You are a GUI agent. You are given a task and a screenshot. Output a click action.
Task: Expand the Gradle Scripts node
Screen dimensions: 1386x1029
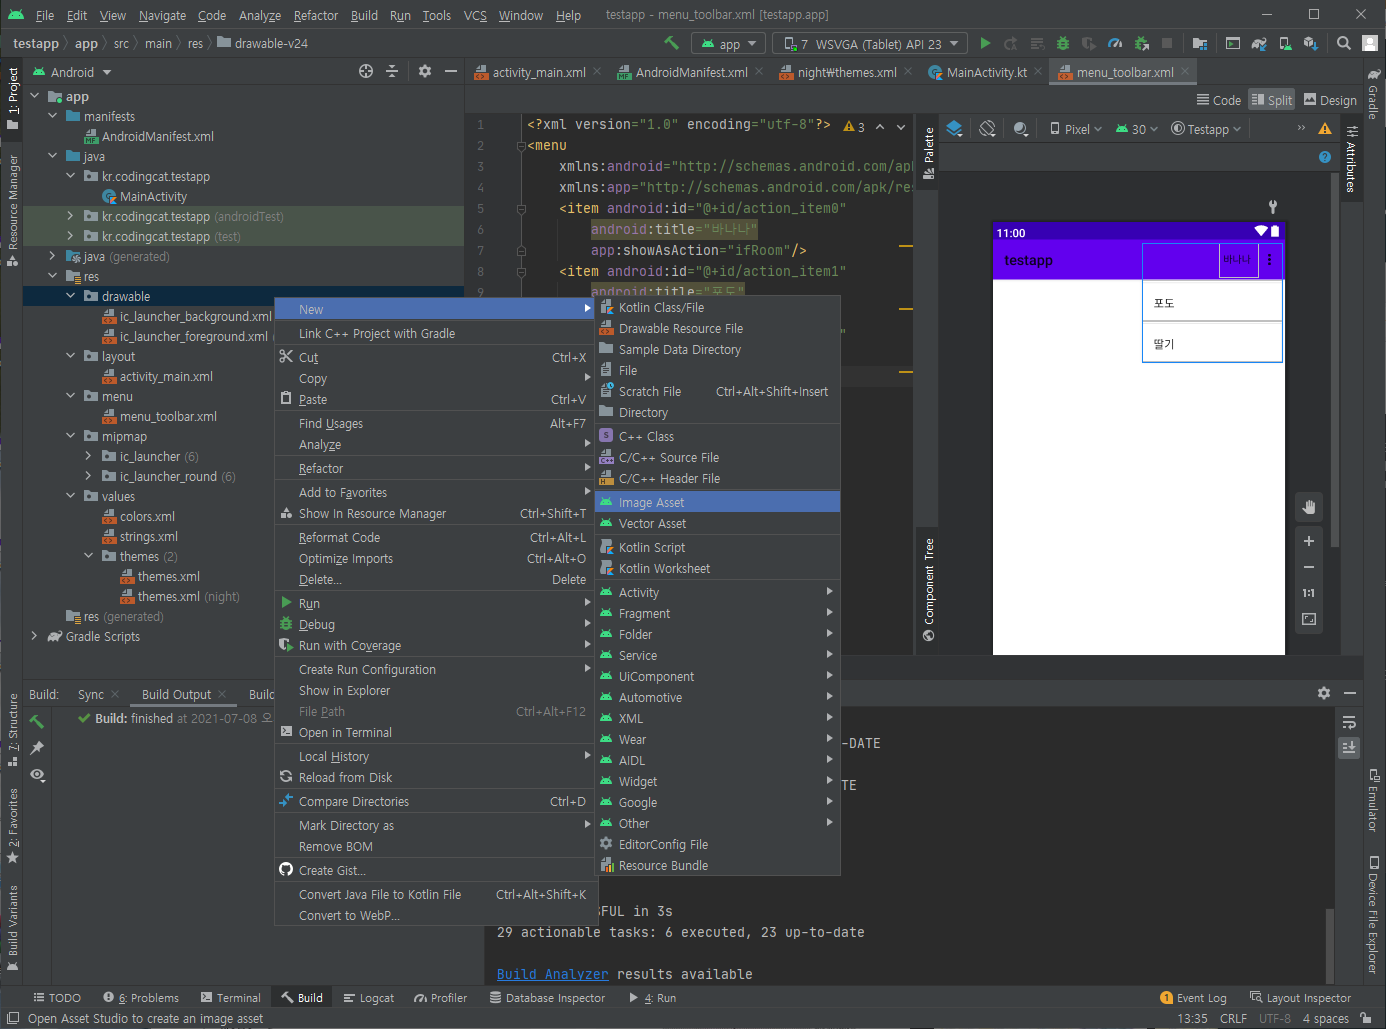coord(34,636)
